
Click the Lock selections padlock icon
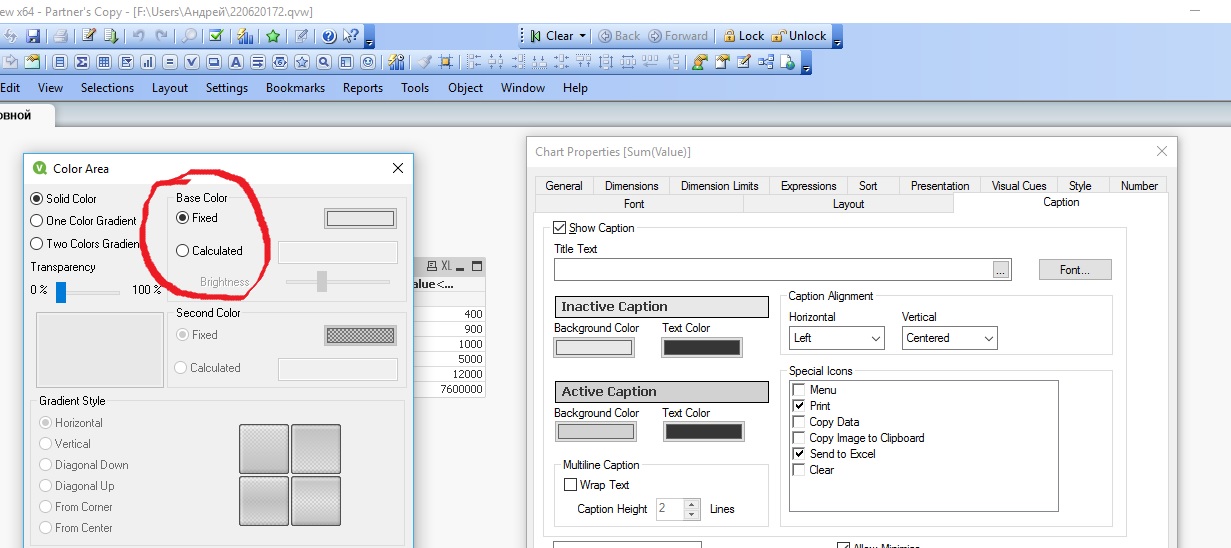tap(729, 36)
